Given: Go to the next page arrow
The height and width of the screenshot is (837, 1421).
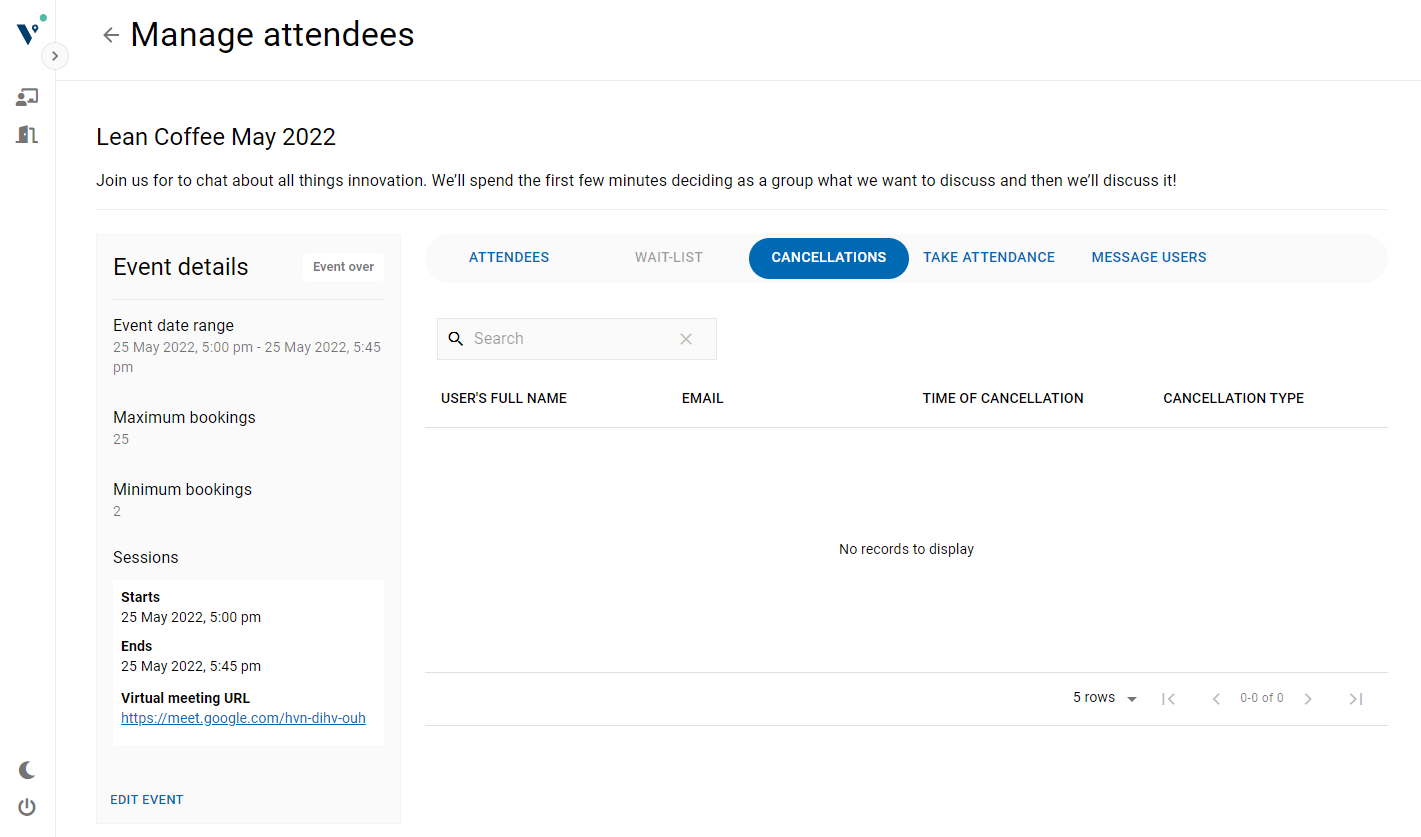Looking at the screenshot, I should point(1308,699).
